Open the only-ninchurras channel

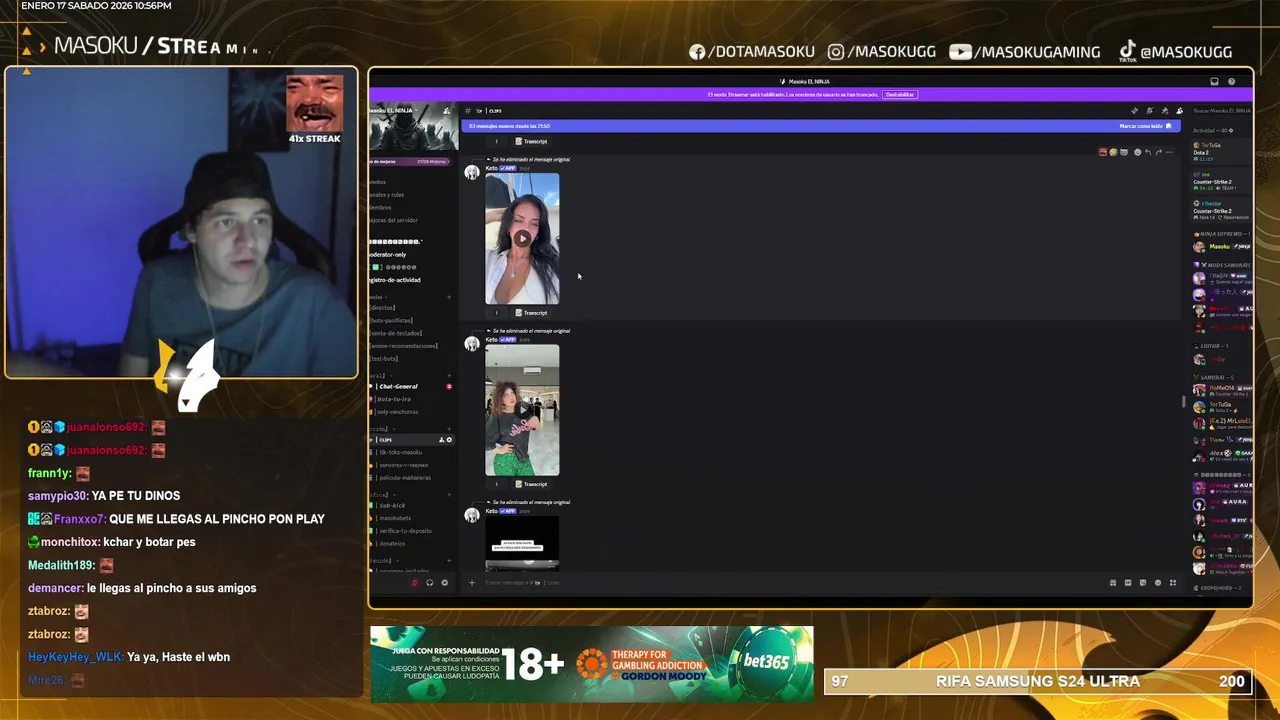click(398, 412)
